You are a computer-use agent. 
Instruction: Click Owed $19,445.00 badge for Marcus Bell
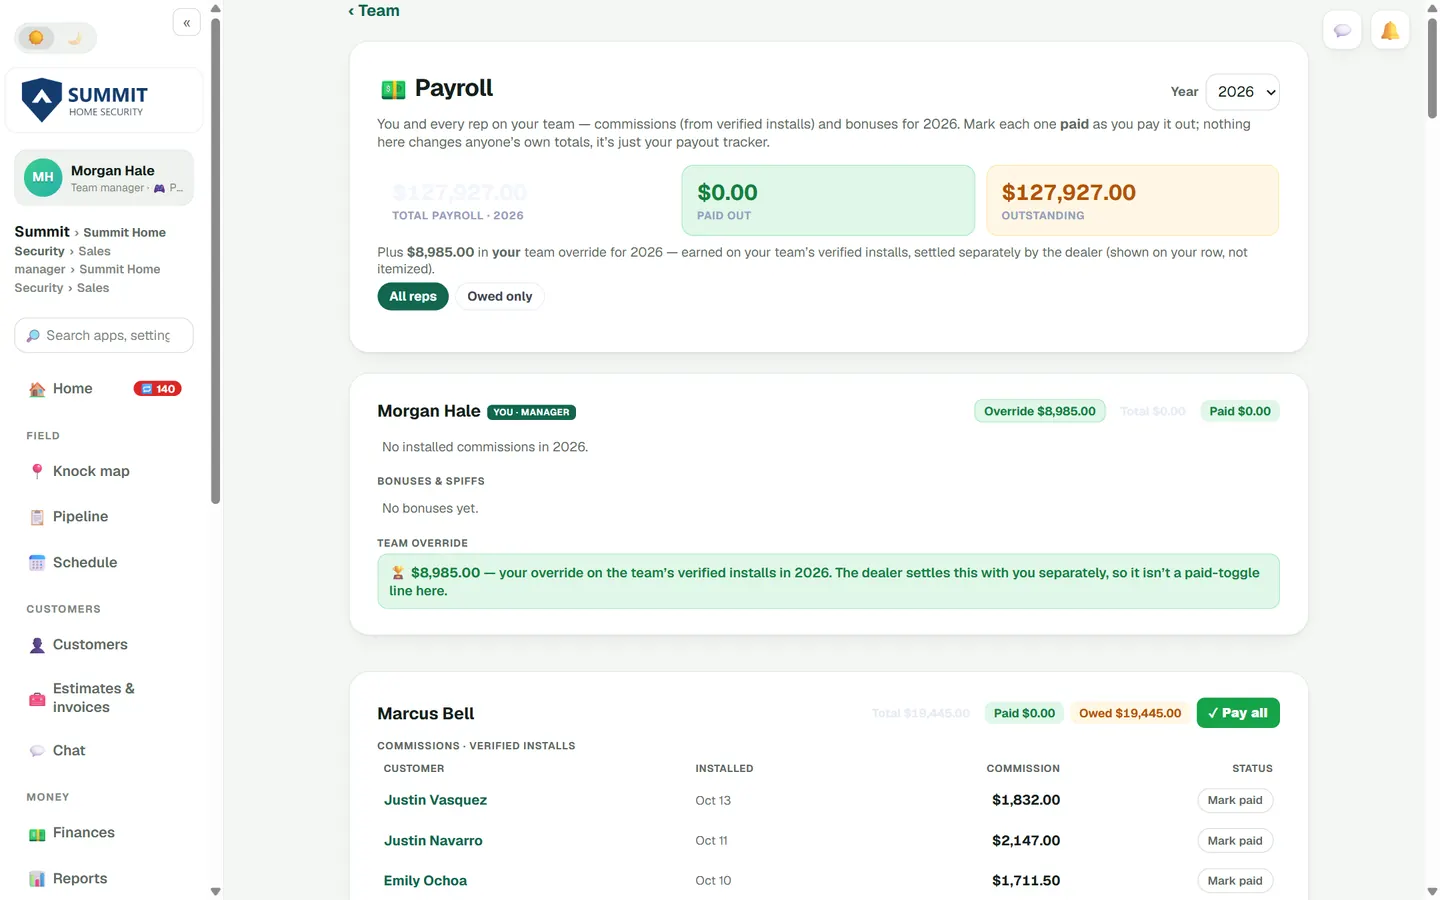coord(1130,713)
